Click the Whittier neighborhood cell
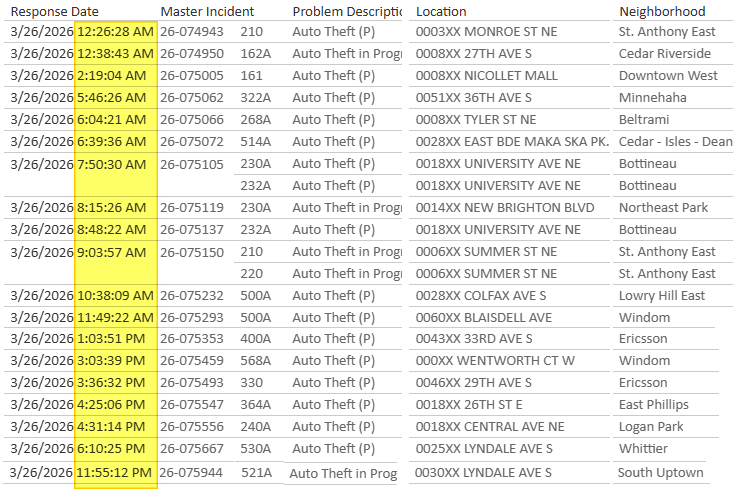This screenshot has width=737, height=491. [x=643, y=449]
